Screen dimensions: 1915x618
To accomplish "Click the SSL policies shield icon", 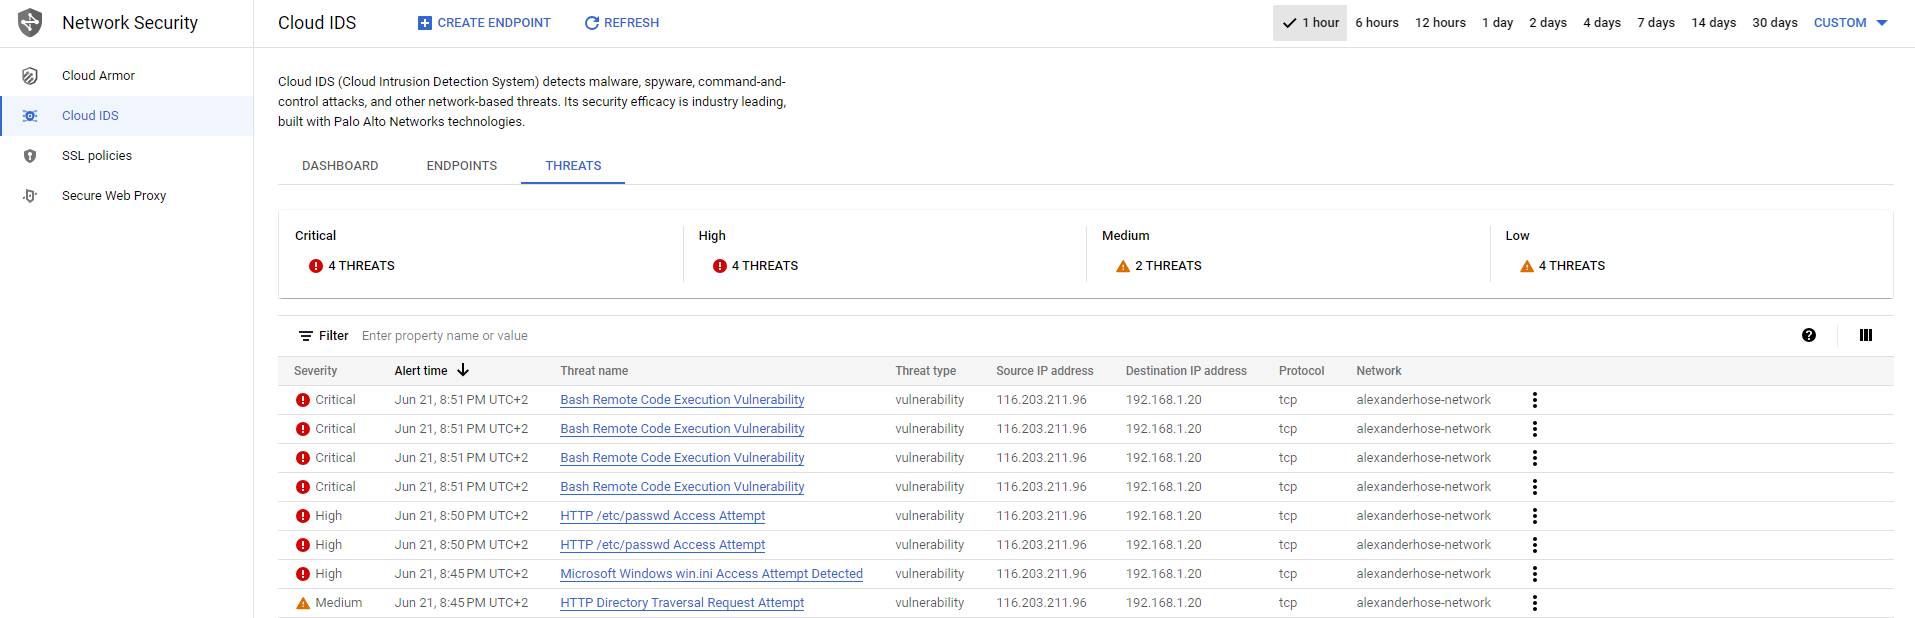I will [x=30, y=156].
